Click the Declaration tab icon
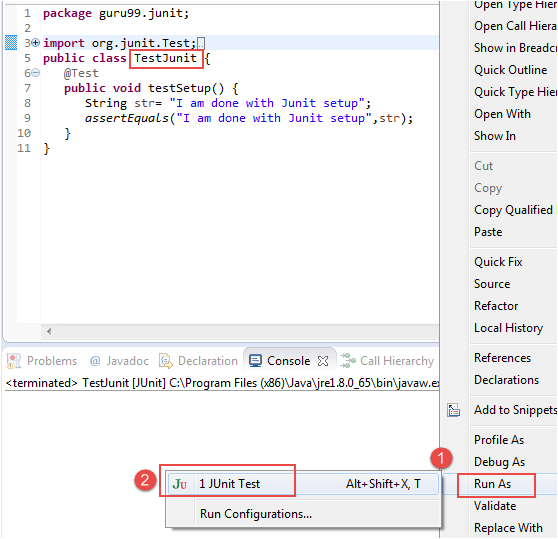Viewport: 558px width, 539px height. click(166, 361)
